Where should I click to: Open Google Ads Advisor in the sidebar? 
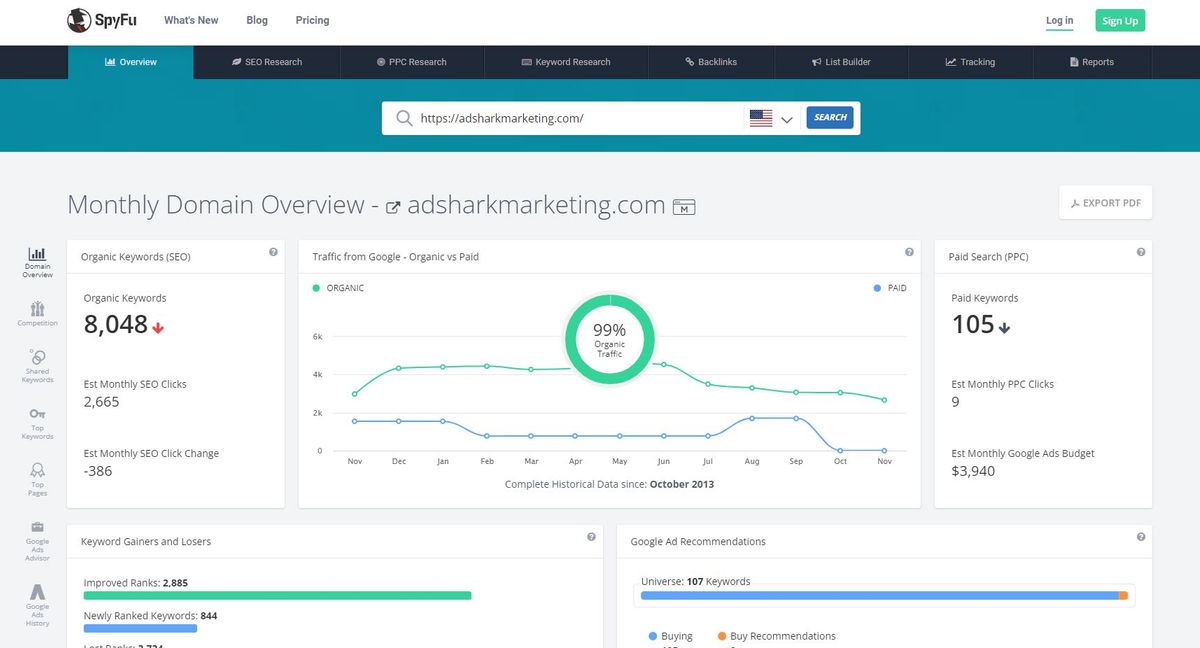[37, 539]
